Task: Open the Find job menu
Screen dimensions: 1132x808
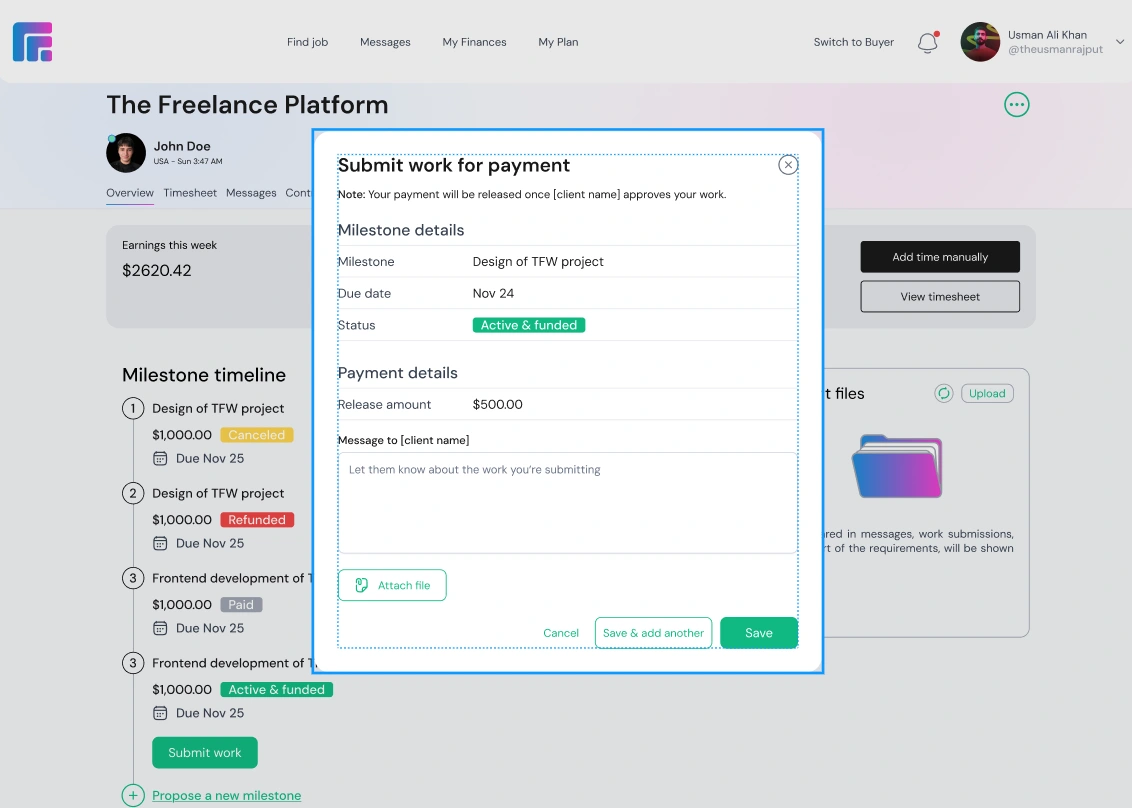Action: click(307, 42)
